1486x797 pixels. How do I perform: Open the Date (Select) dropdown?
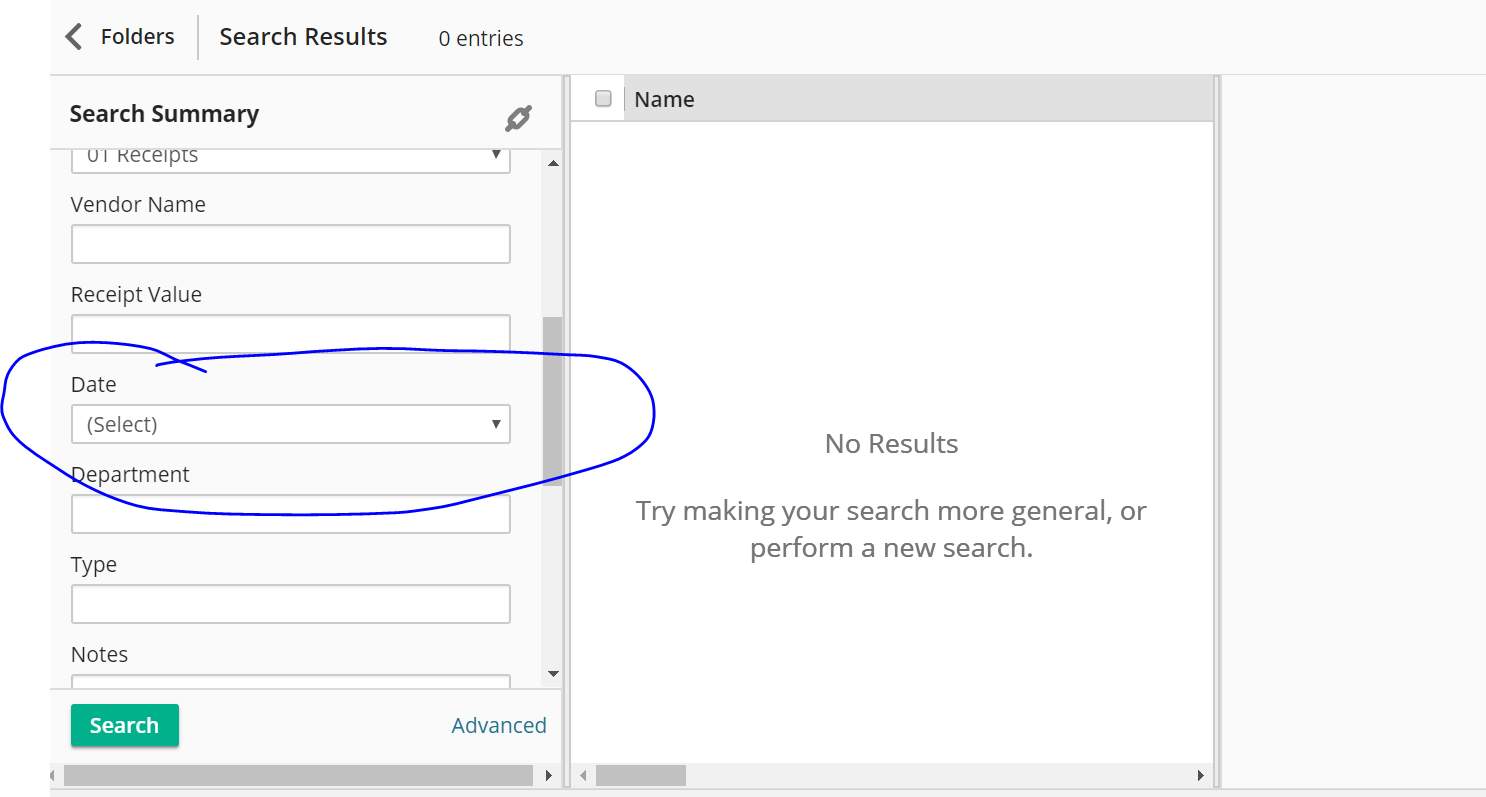click(x=290, y=424)
